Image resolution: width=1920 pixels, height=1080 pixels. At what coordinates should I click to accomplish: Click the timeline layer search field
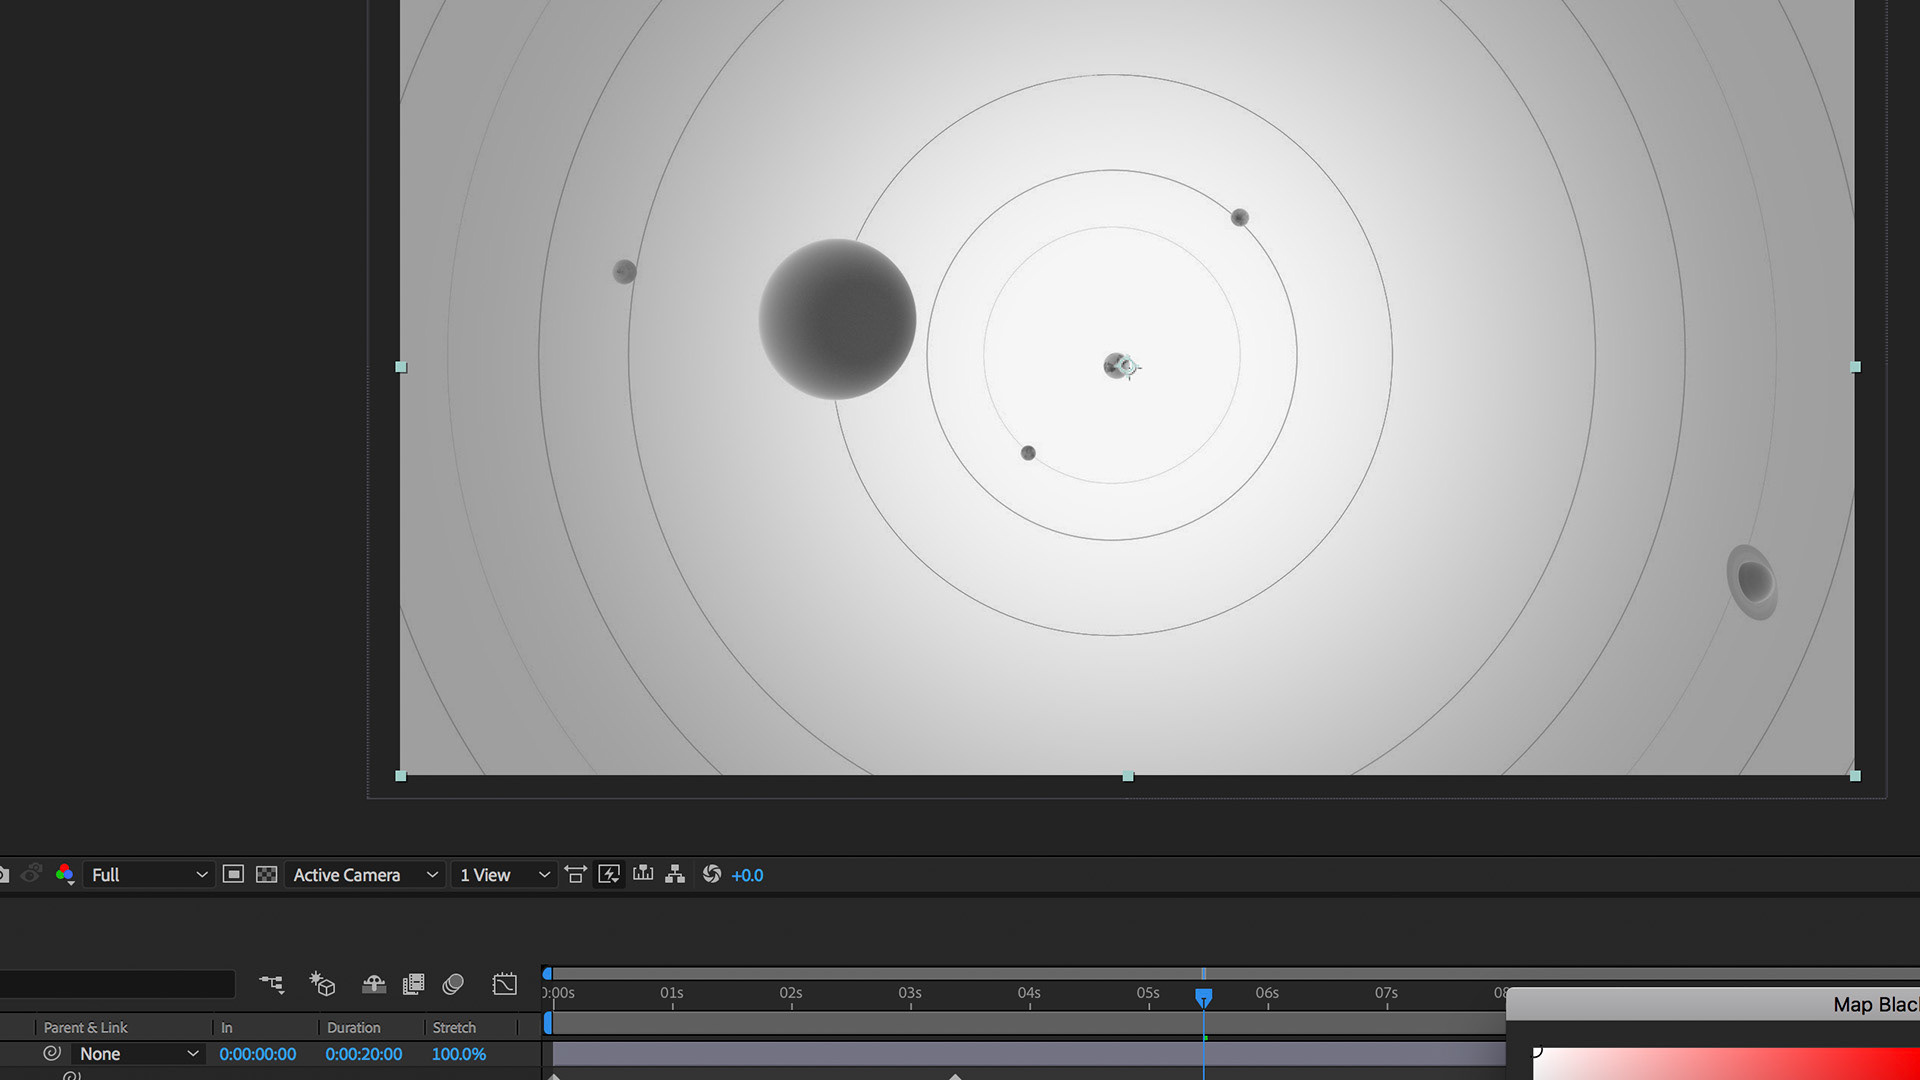tap(117, 984)
